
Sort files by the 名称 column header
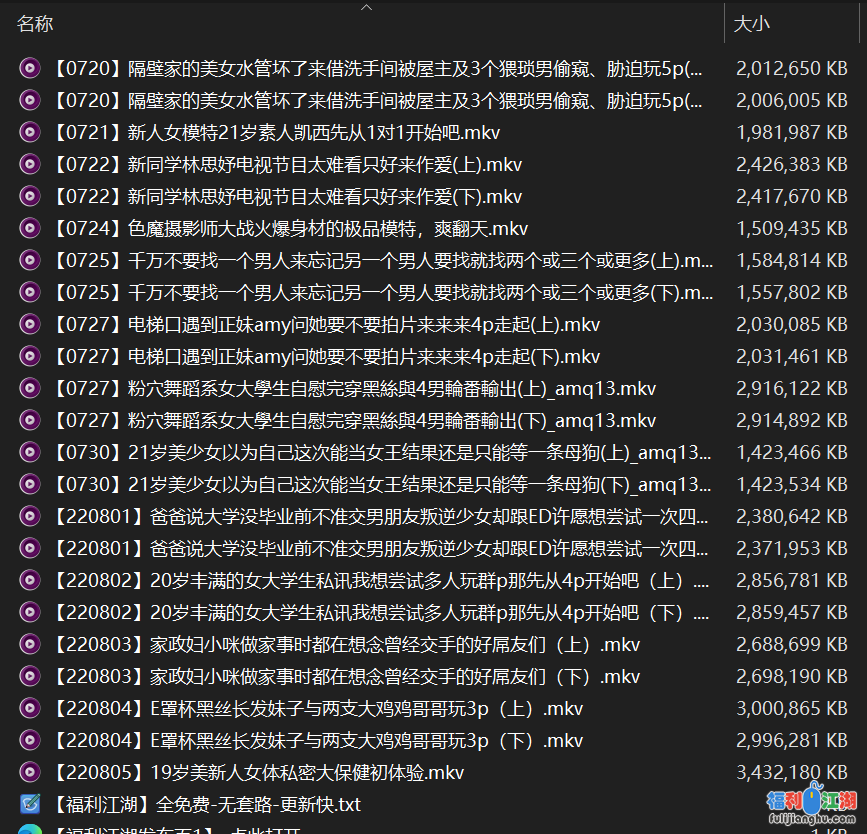[x=36, y=24]
